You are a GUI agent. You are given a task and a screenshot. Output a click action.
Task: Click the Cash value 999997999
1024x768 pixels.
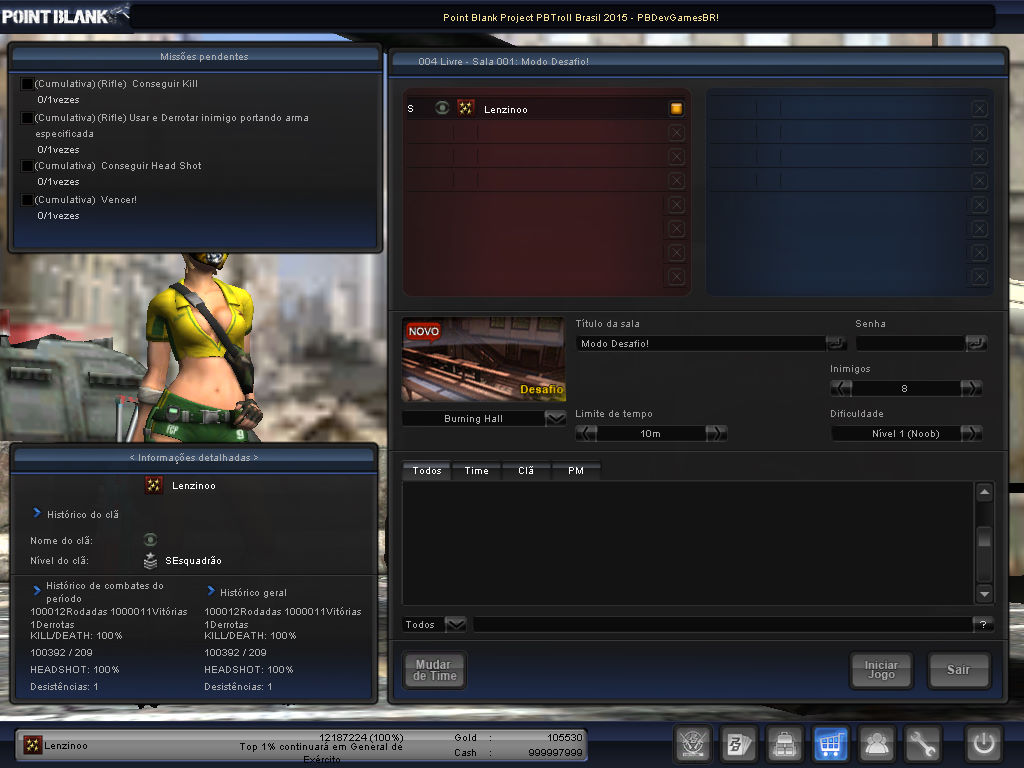tap(555, 752)
